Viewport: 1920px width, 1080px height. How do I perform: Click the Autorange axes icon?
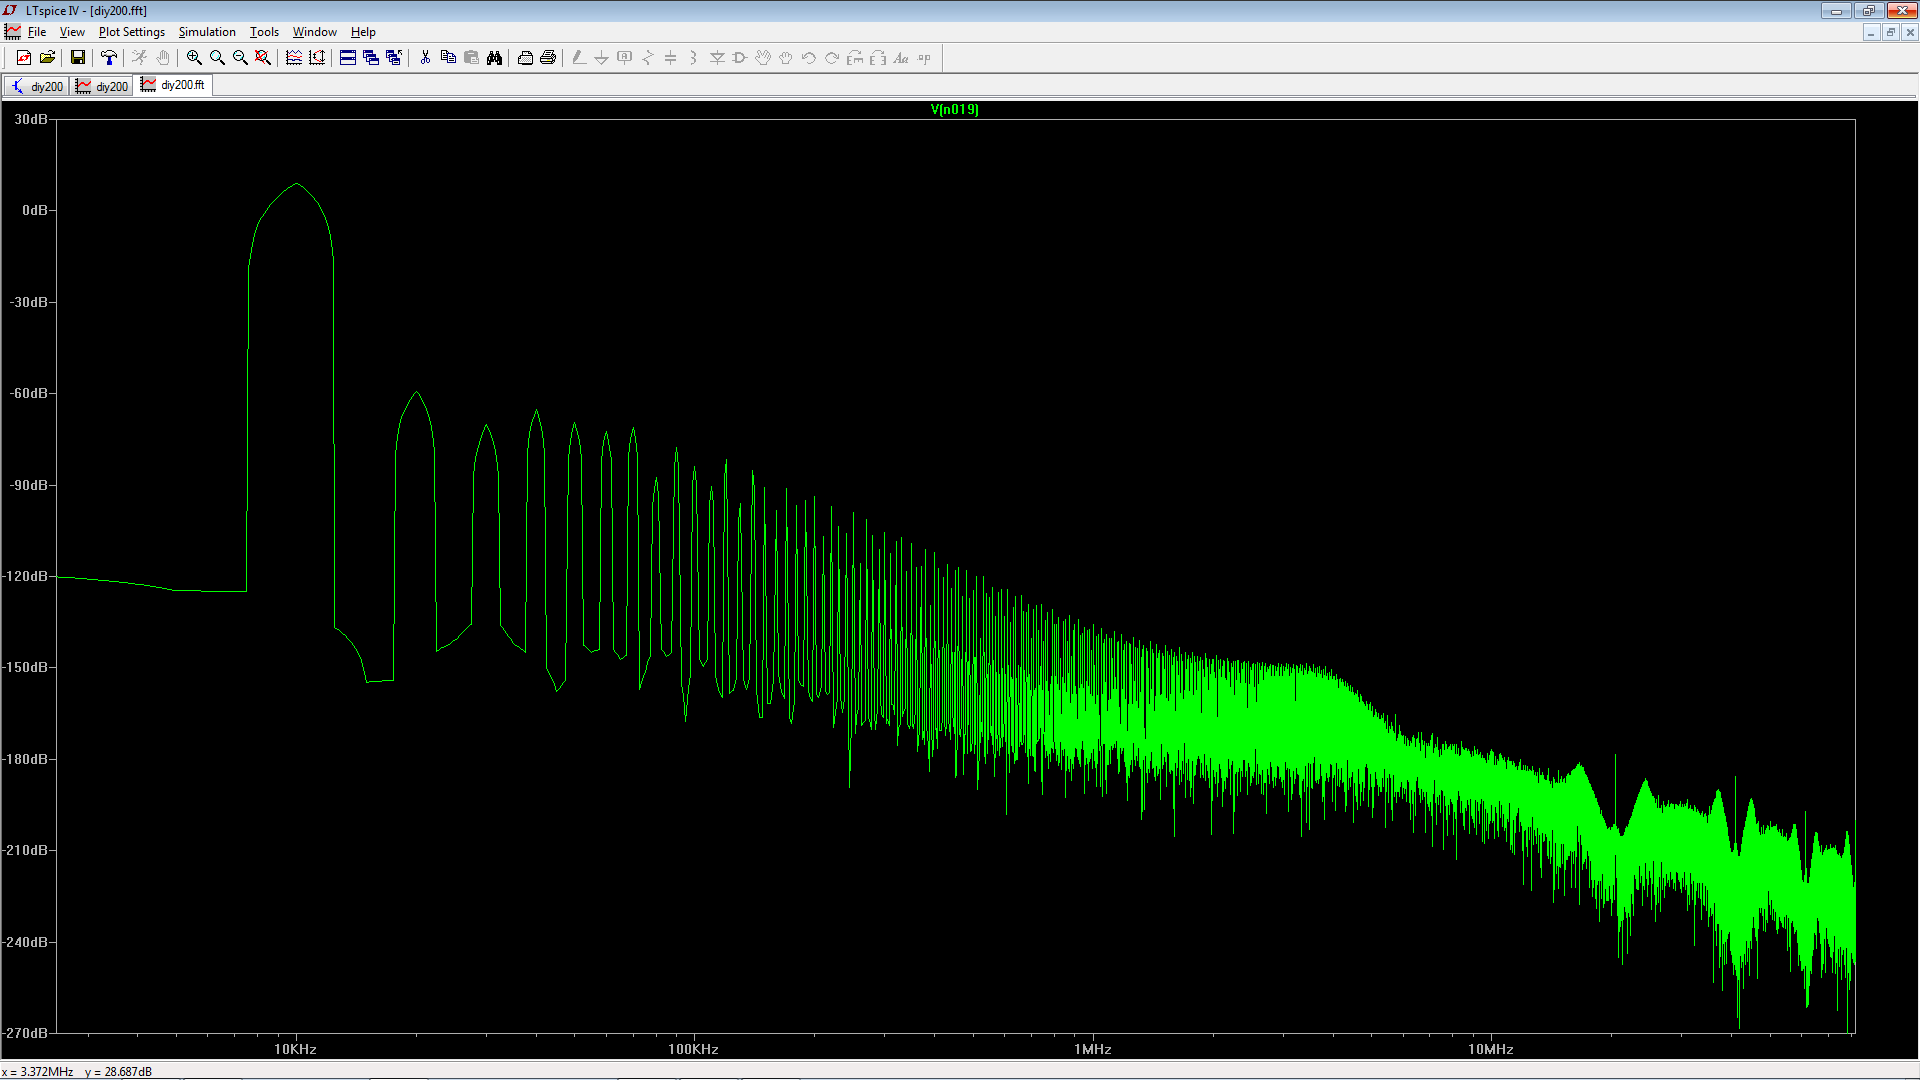click(x=317, y=58)
